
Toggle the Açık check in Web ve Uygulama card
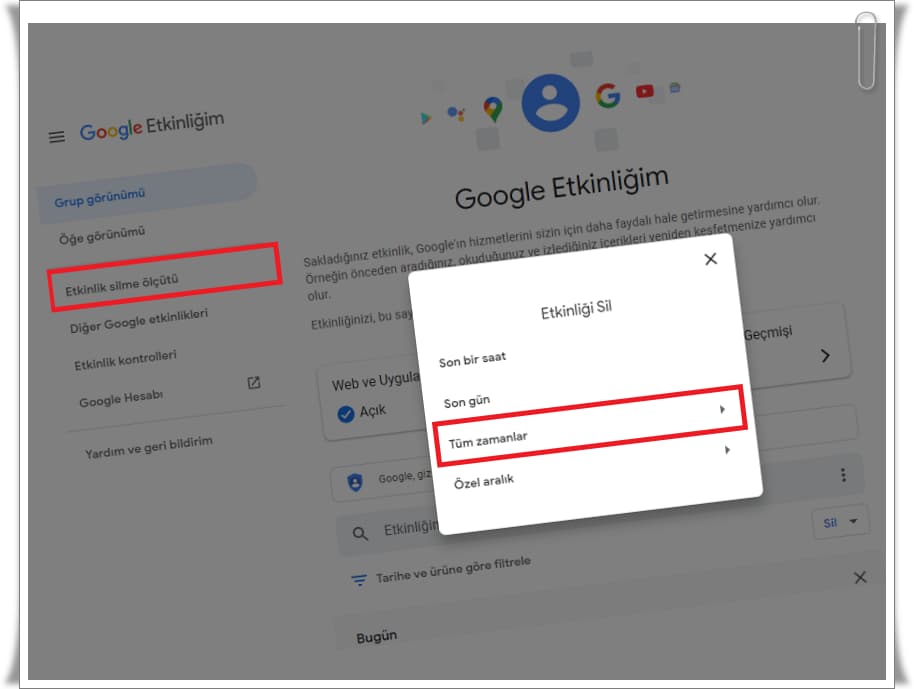(346, 414)
